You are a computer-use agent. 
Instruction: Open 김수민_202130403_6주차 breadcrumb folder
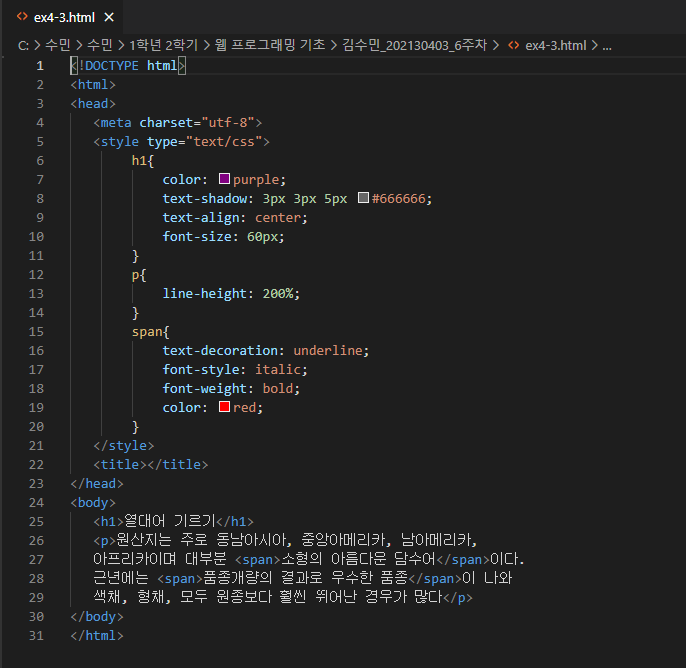coord(414,45)
